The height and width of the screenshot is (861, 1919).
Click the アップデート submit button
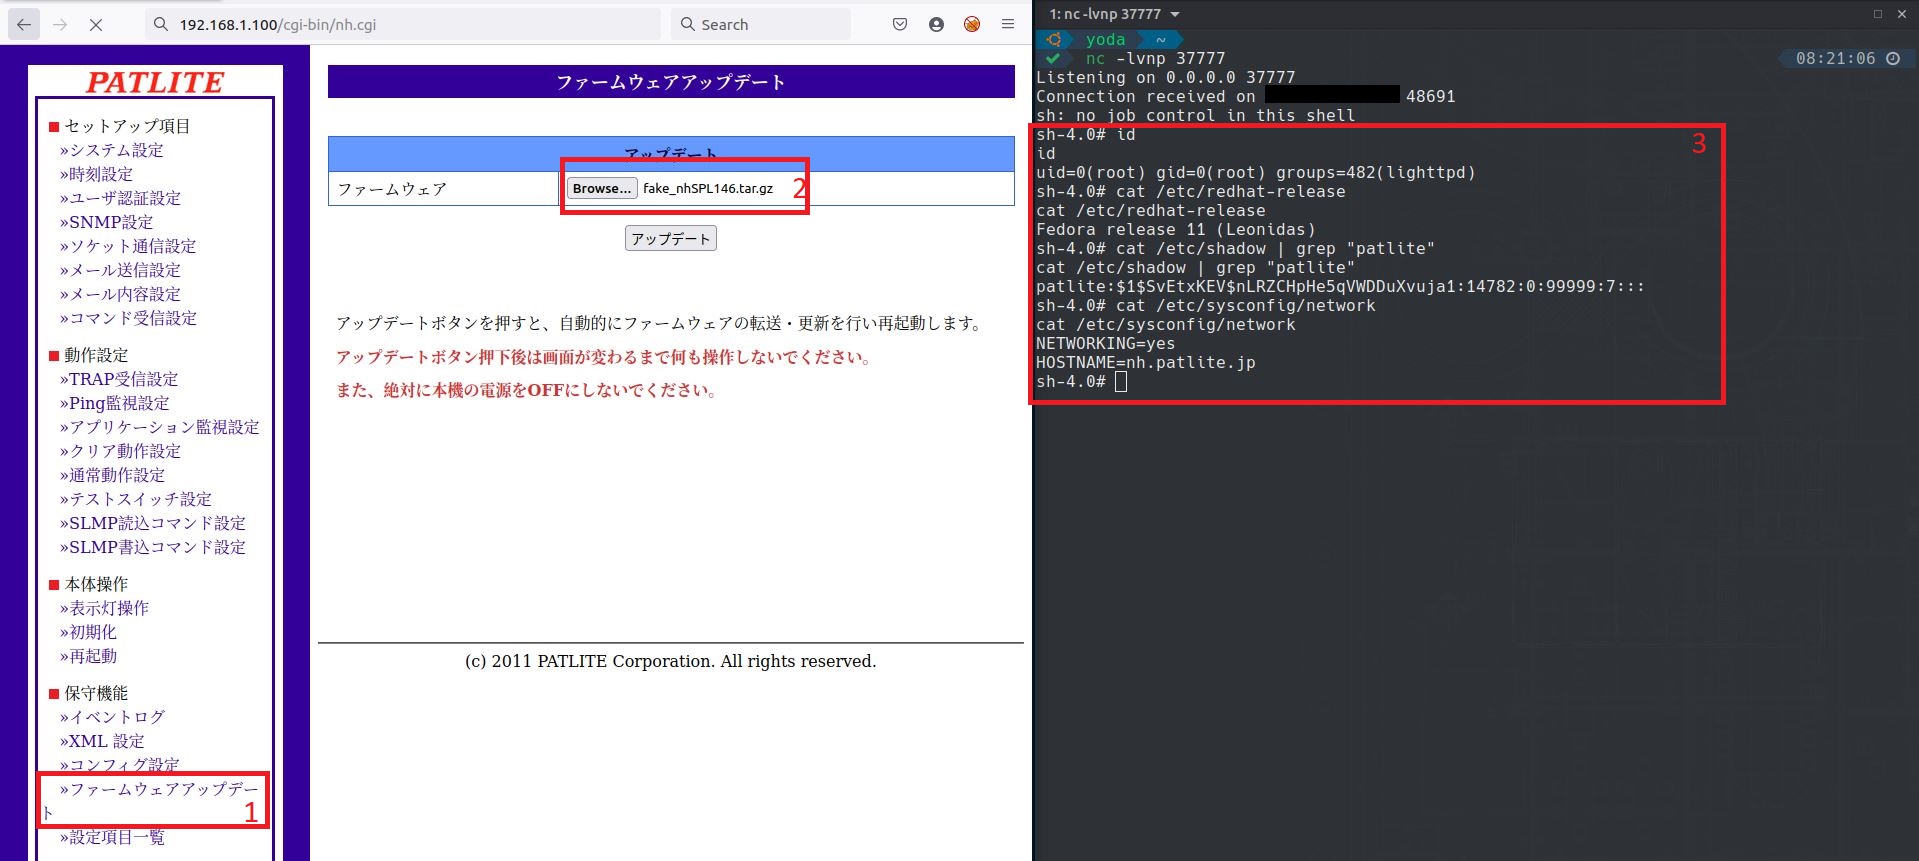tap(670, 238)
